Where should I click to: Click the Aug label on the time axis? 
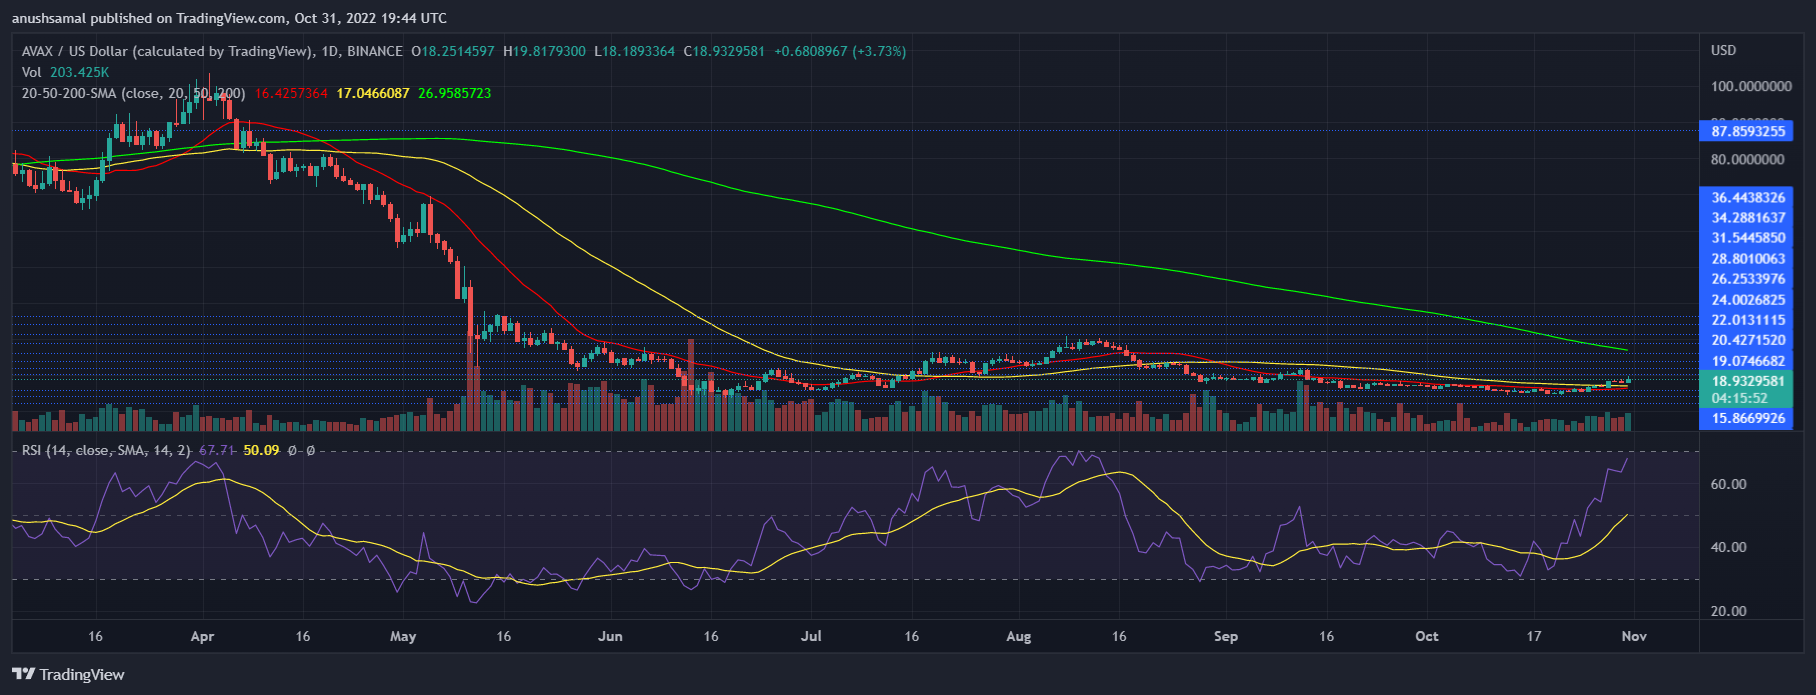click(1019, 636)
